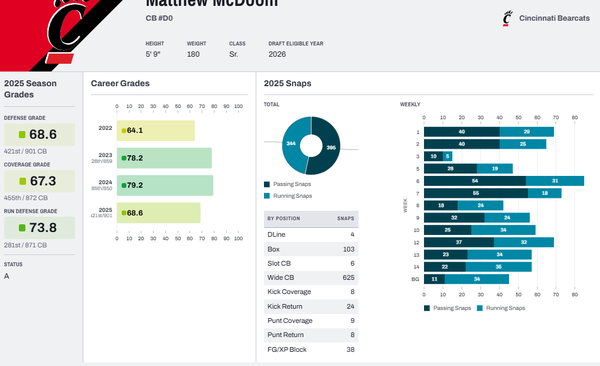The height and width of the screenshot is (366, 600).
Task: Click week 8 running snaps bar labeled 24
Action: click(481, 206)
